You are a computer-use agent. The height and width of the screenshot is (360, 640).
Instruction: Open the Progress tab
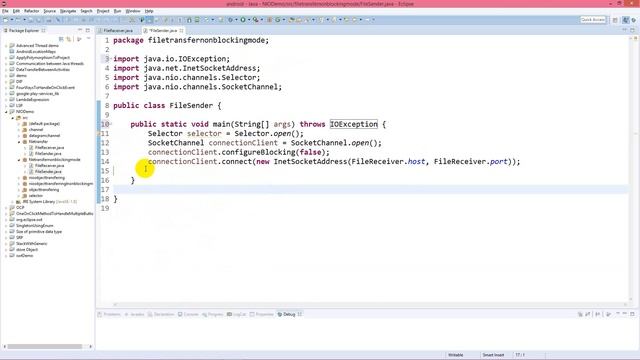213,314
